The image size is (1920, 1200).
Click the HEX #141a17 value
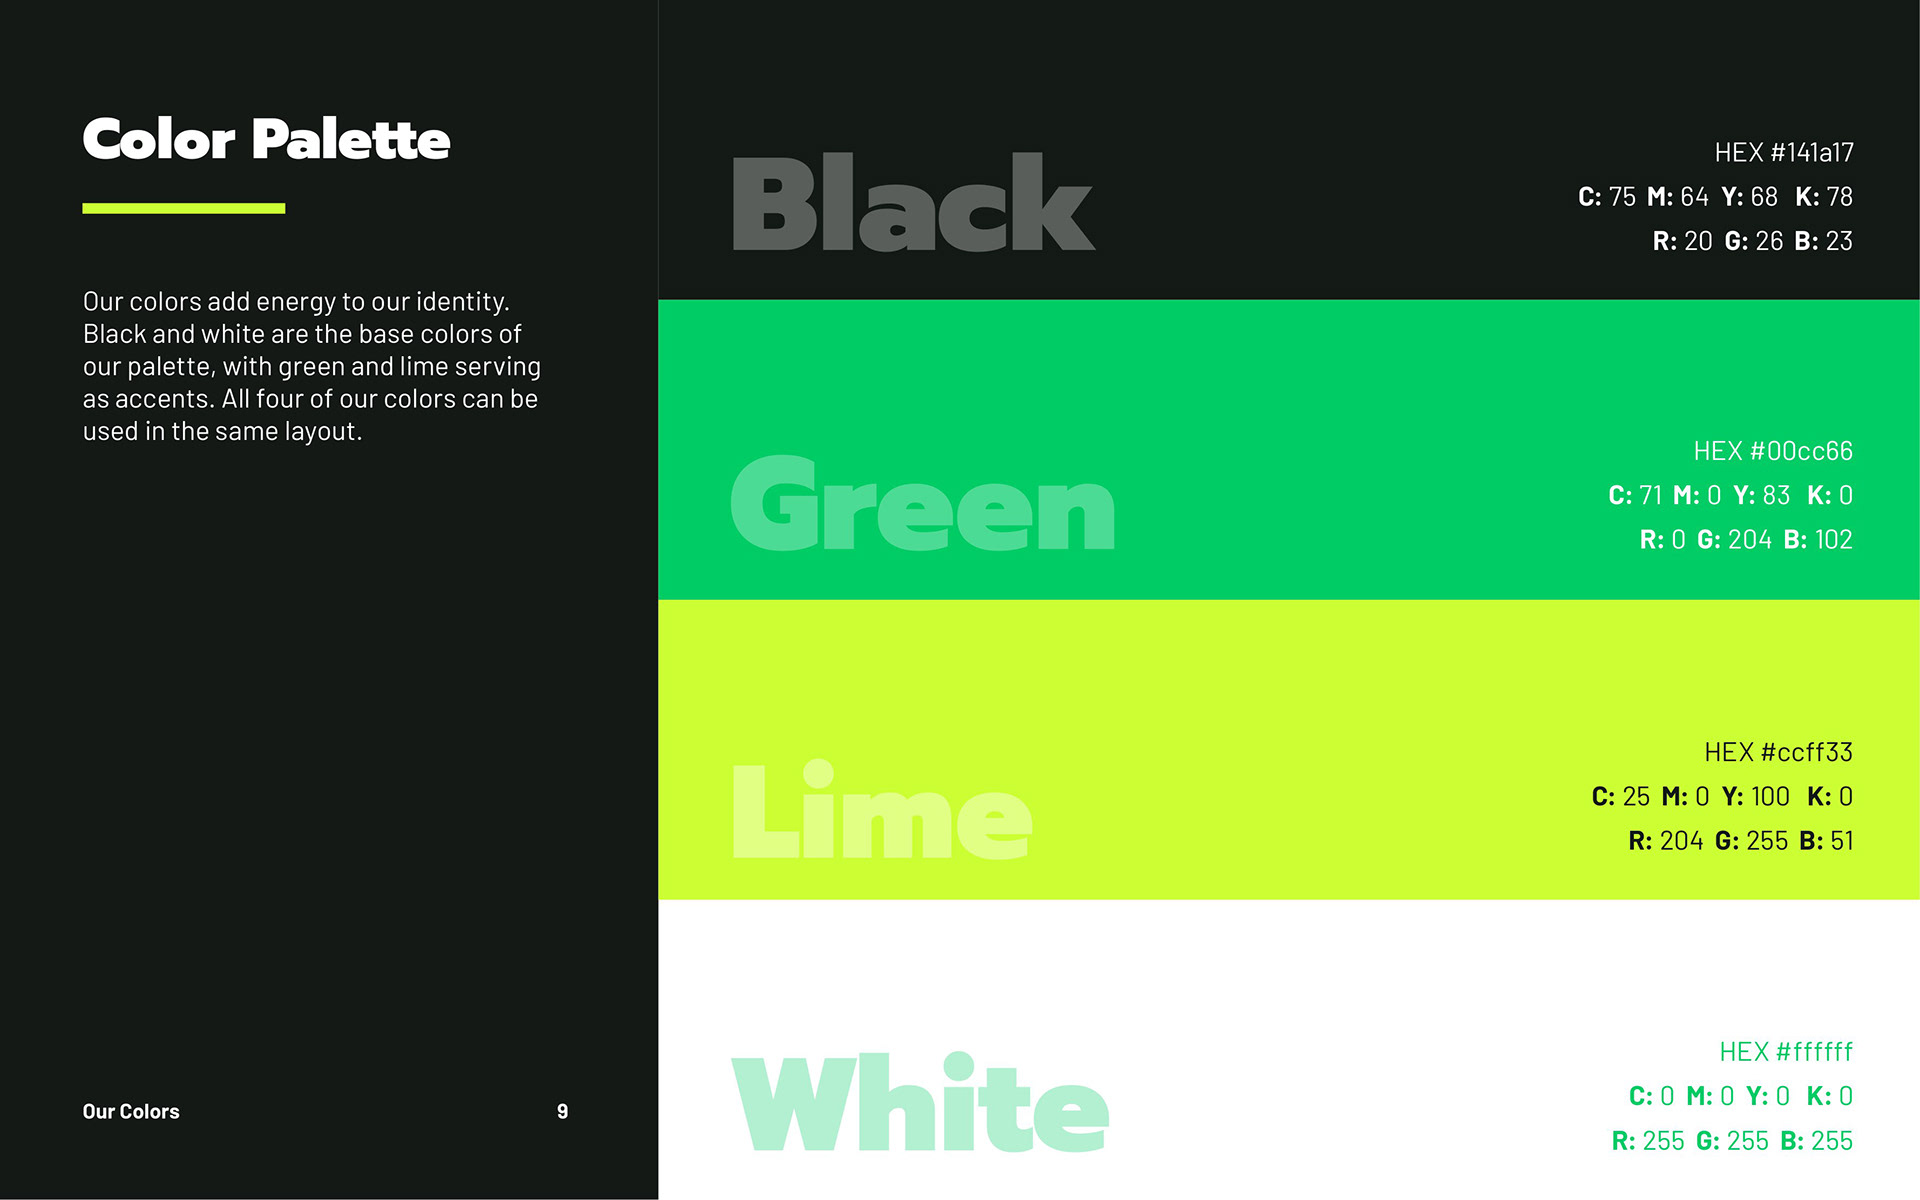pyautogui.click(x=1783, y=152)
